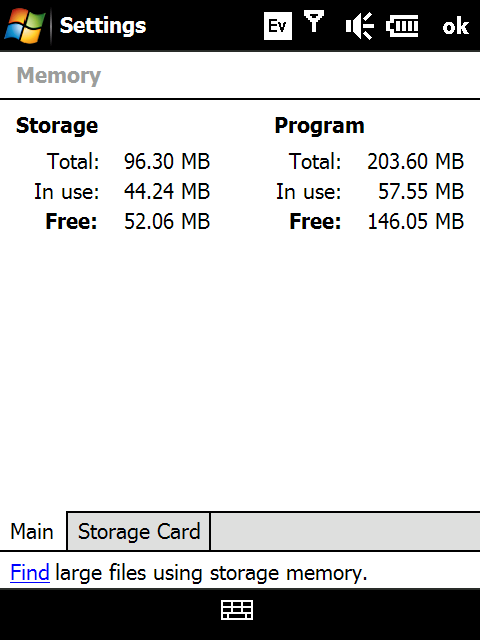This screenshot has width=480, height=640.
Task: Check the battery status icon
Action: click(x=402, y=26)
